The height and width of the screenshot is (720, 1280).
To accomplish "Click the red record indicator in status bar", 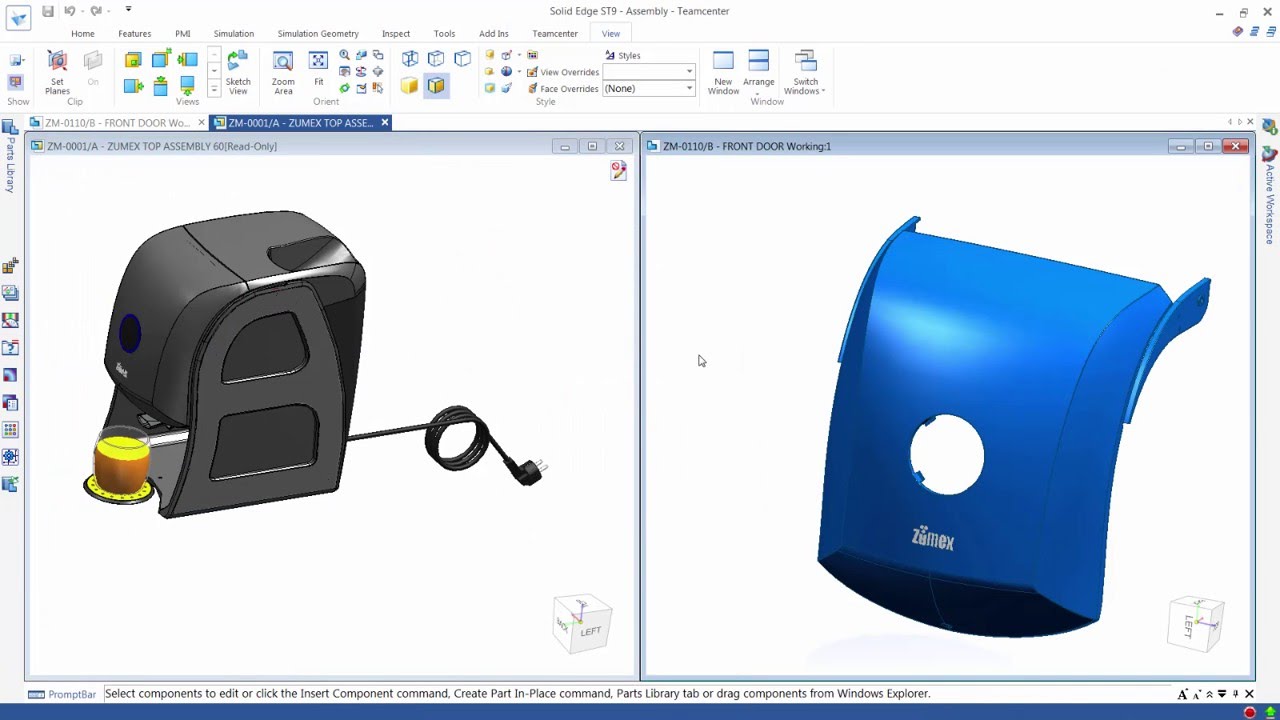I will point(1250,713).
